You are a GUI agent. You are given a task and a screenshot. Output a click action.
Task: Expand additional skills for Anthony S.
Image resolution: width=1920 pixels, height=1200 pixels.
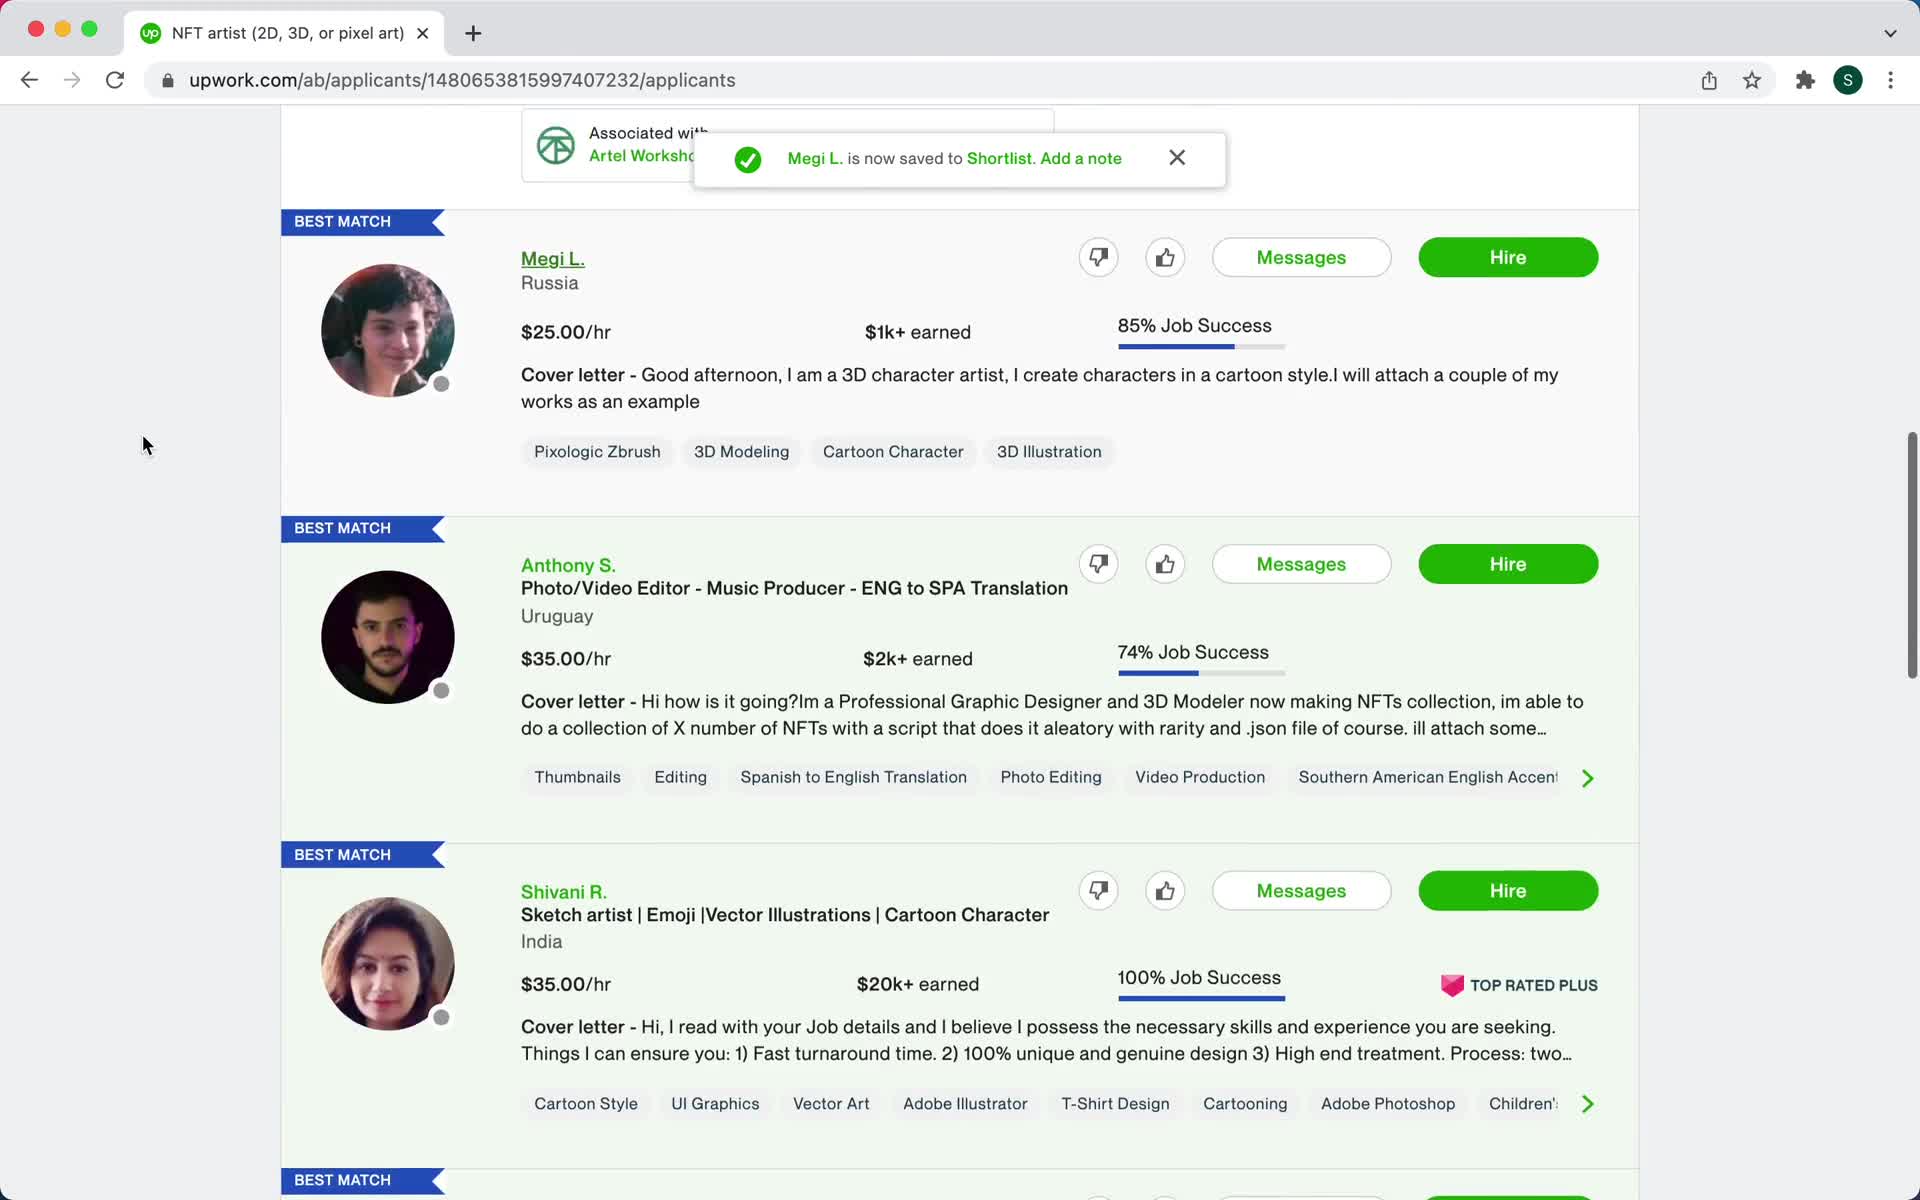[x=1587, y=777]
